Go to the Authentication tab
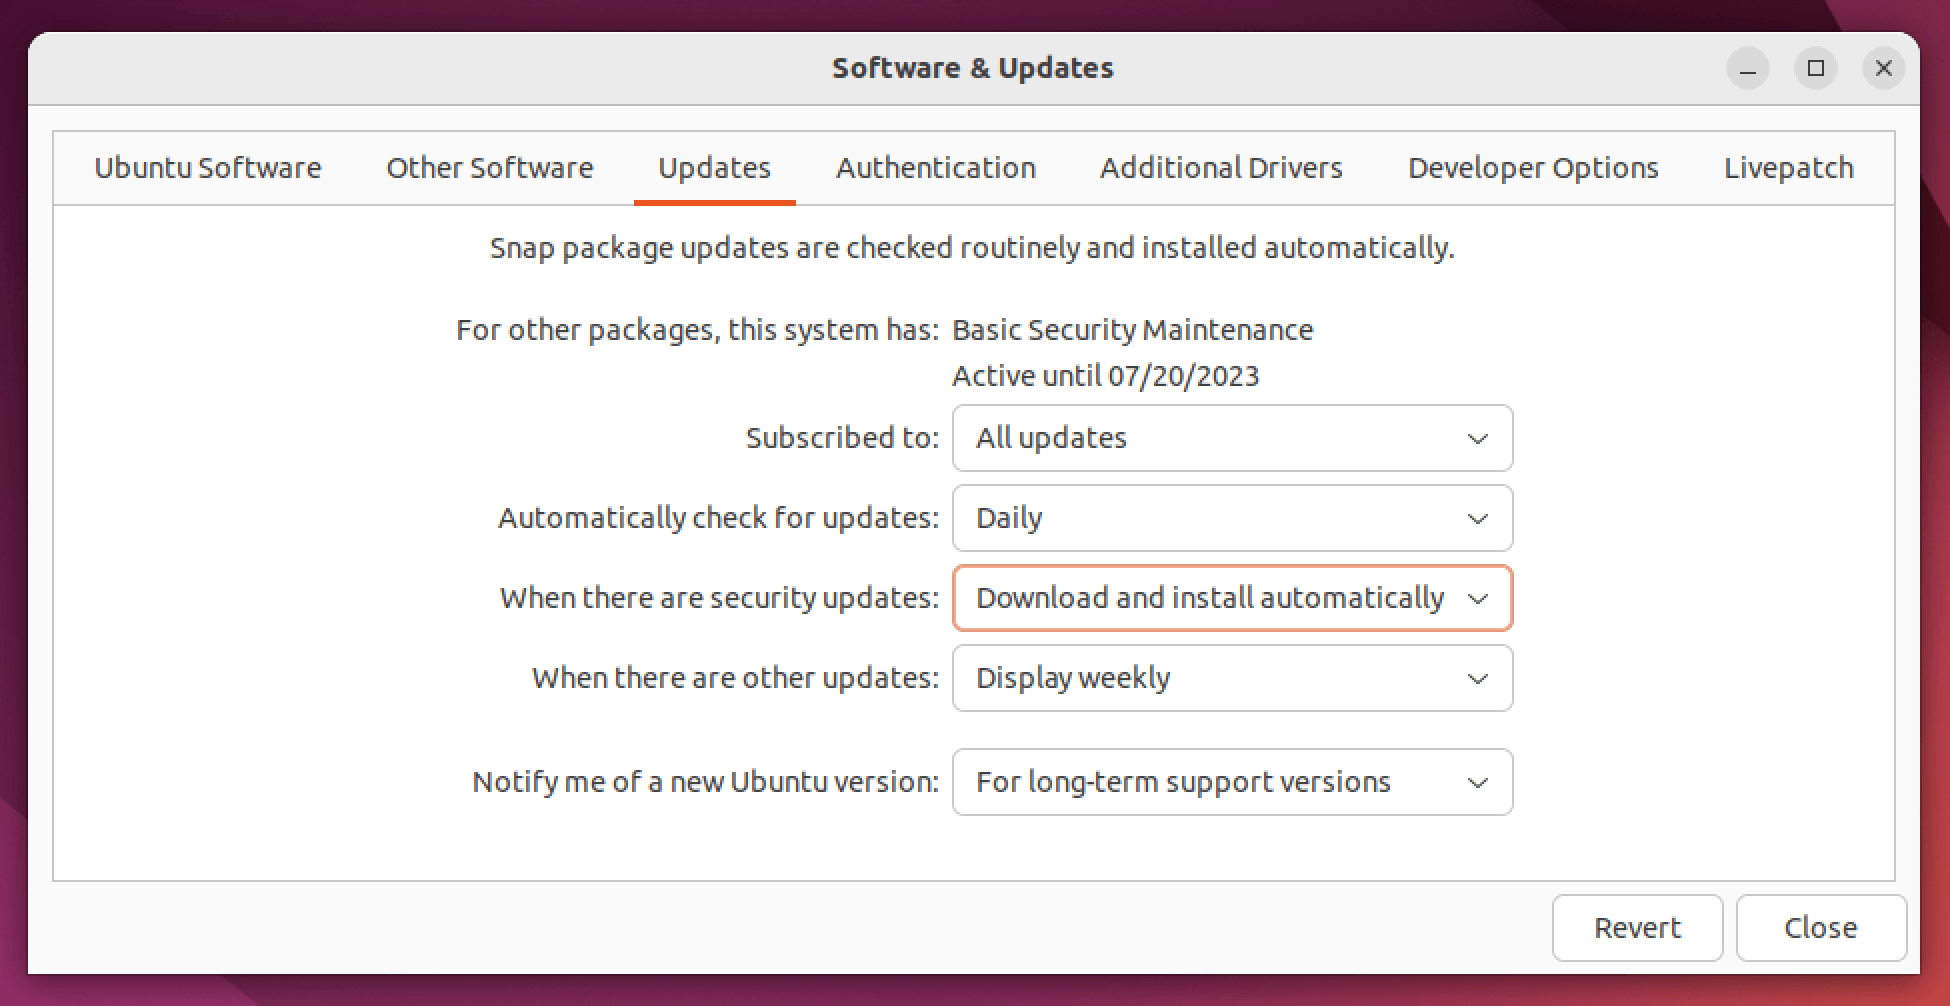The image size is (1950, 1006). click(936, 168)
